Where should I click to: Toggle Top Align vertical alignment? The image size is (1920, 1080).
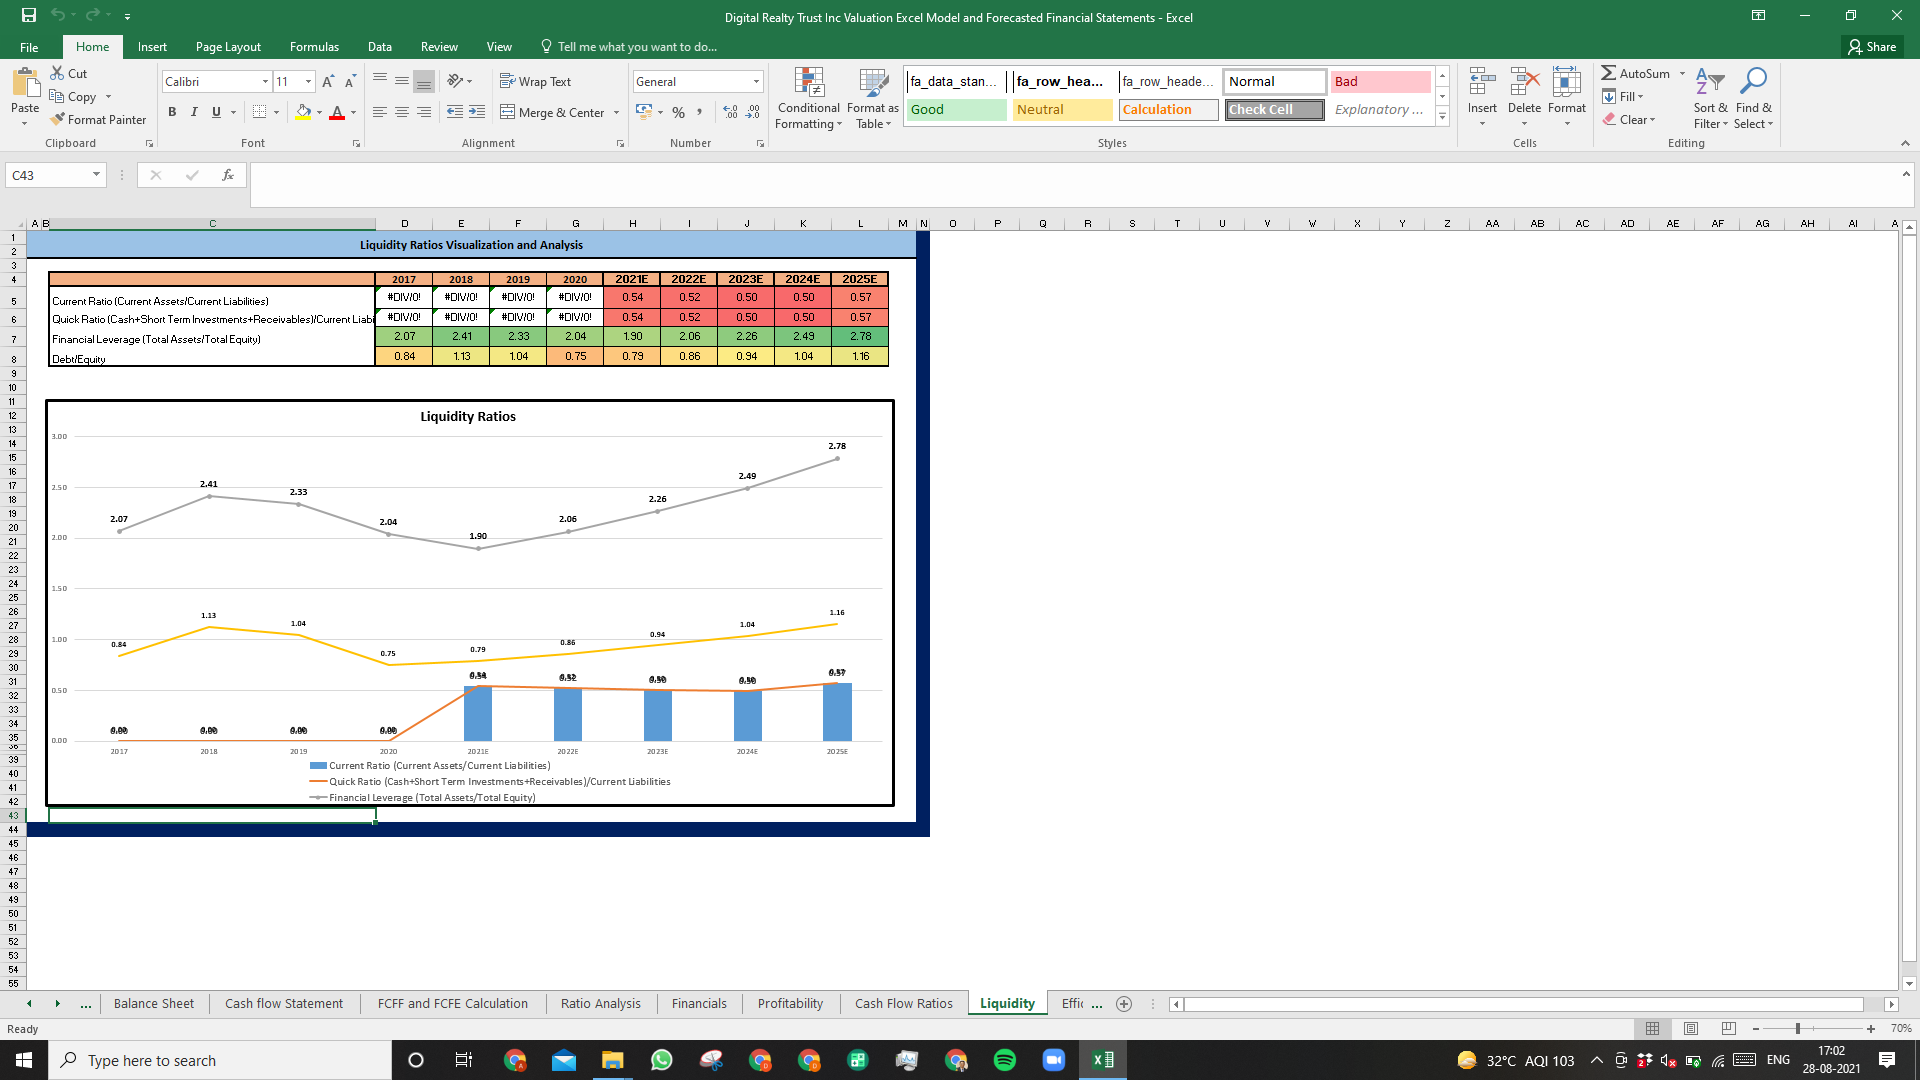pos(380,81)
